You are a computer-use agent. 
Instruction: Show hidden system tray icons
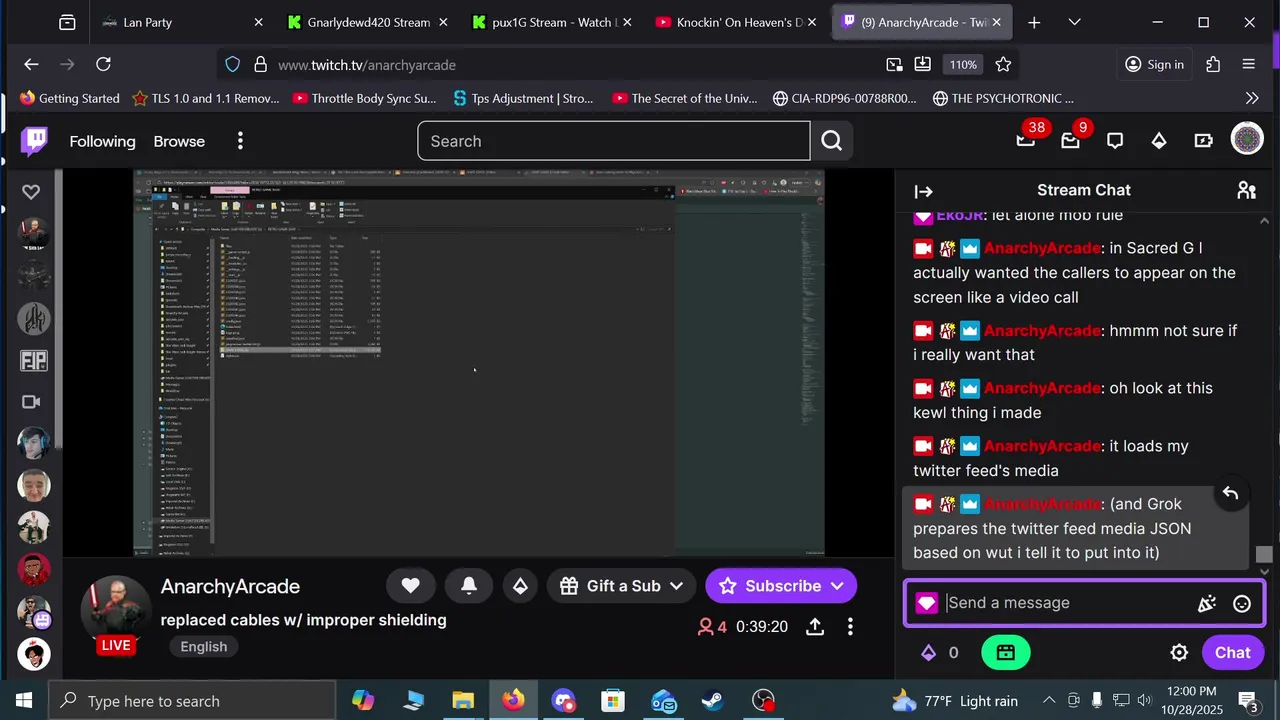[1049, 700]
